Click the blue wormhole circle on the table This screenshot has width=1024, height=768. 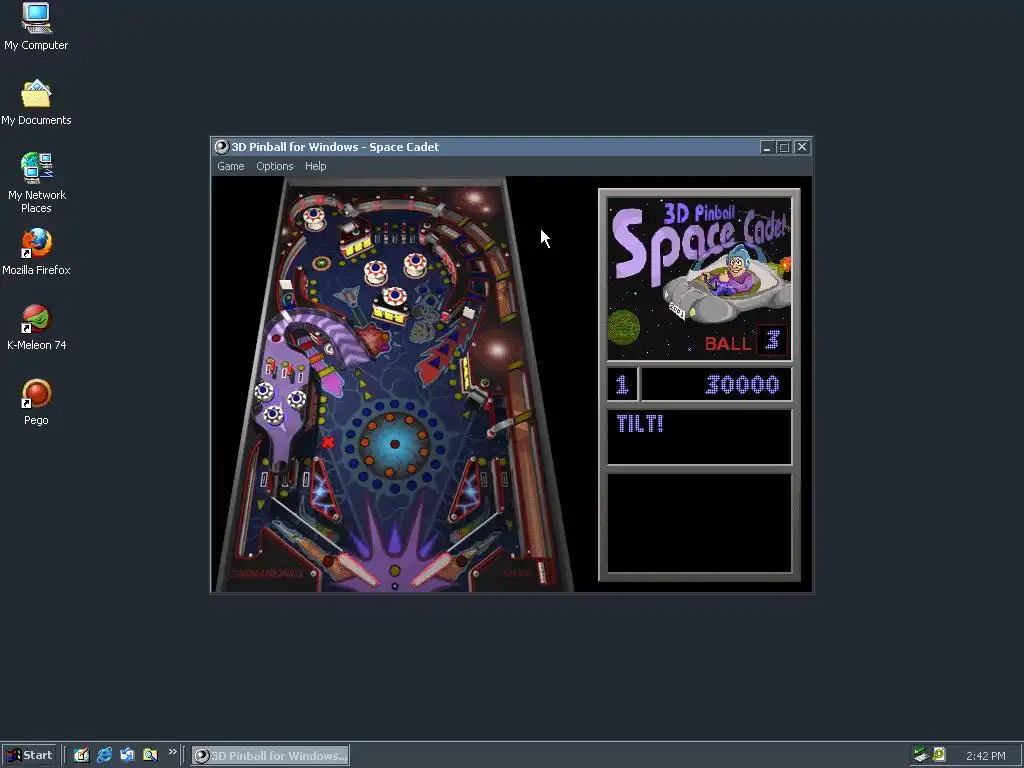point(394,444)
